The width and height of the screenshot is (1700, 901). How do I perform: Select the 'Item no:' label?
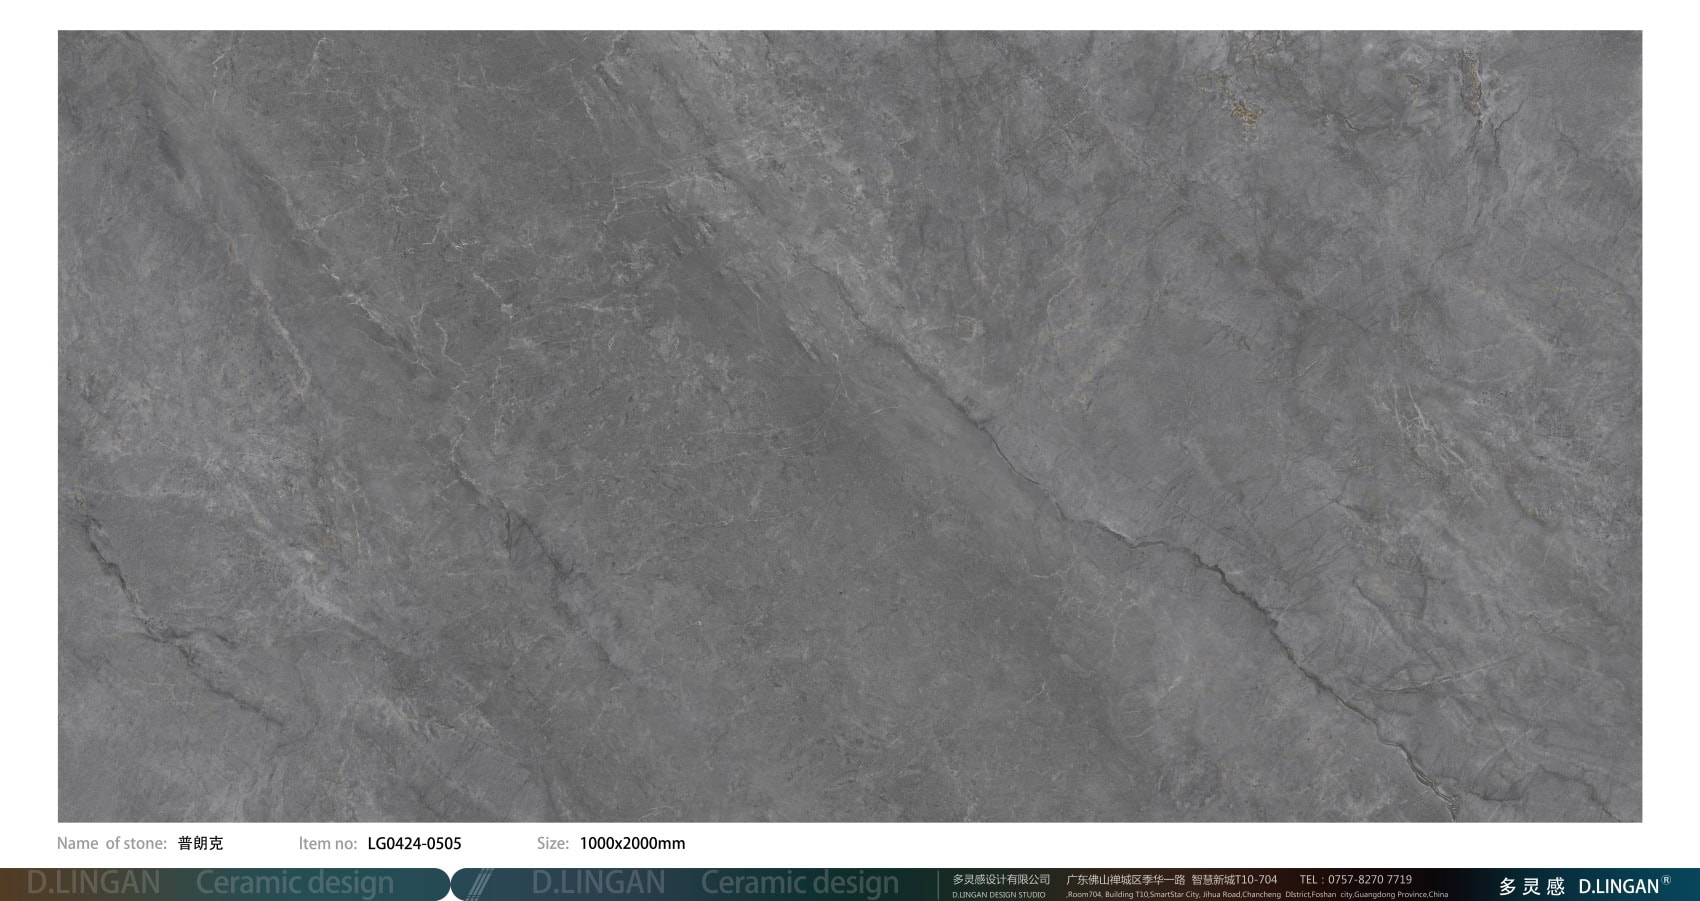pyautogui.click(x=327, y=843)
